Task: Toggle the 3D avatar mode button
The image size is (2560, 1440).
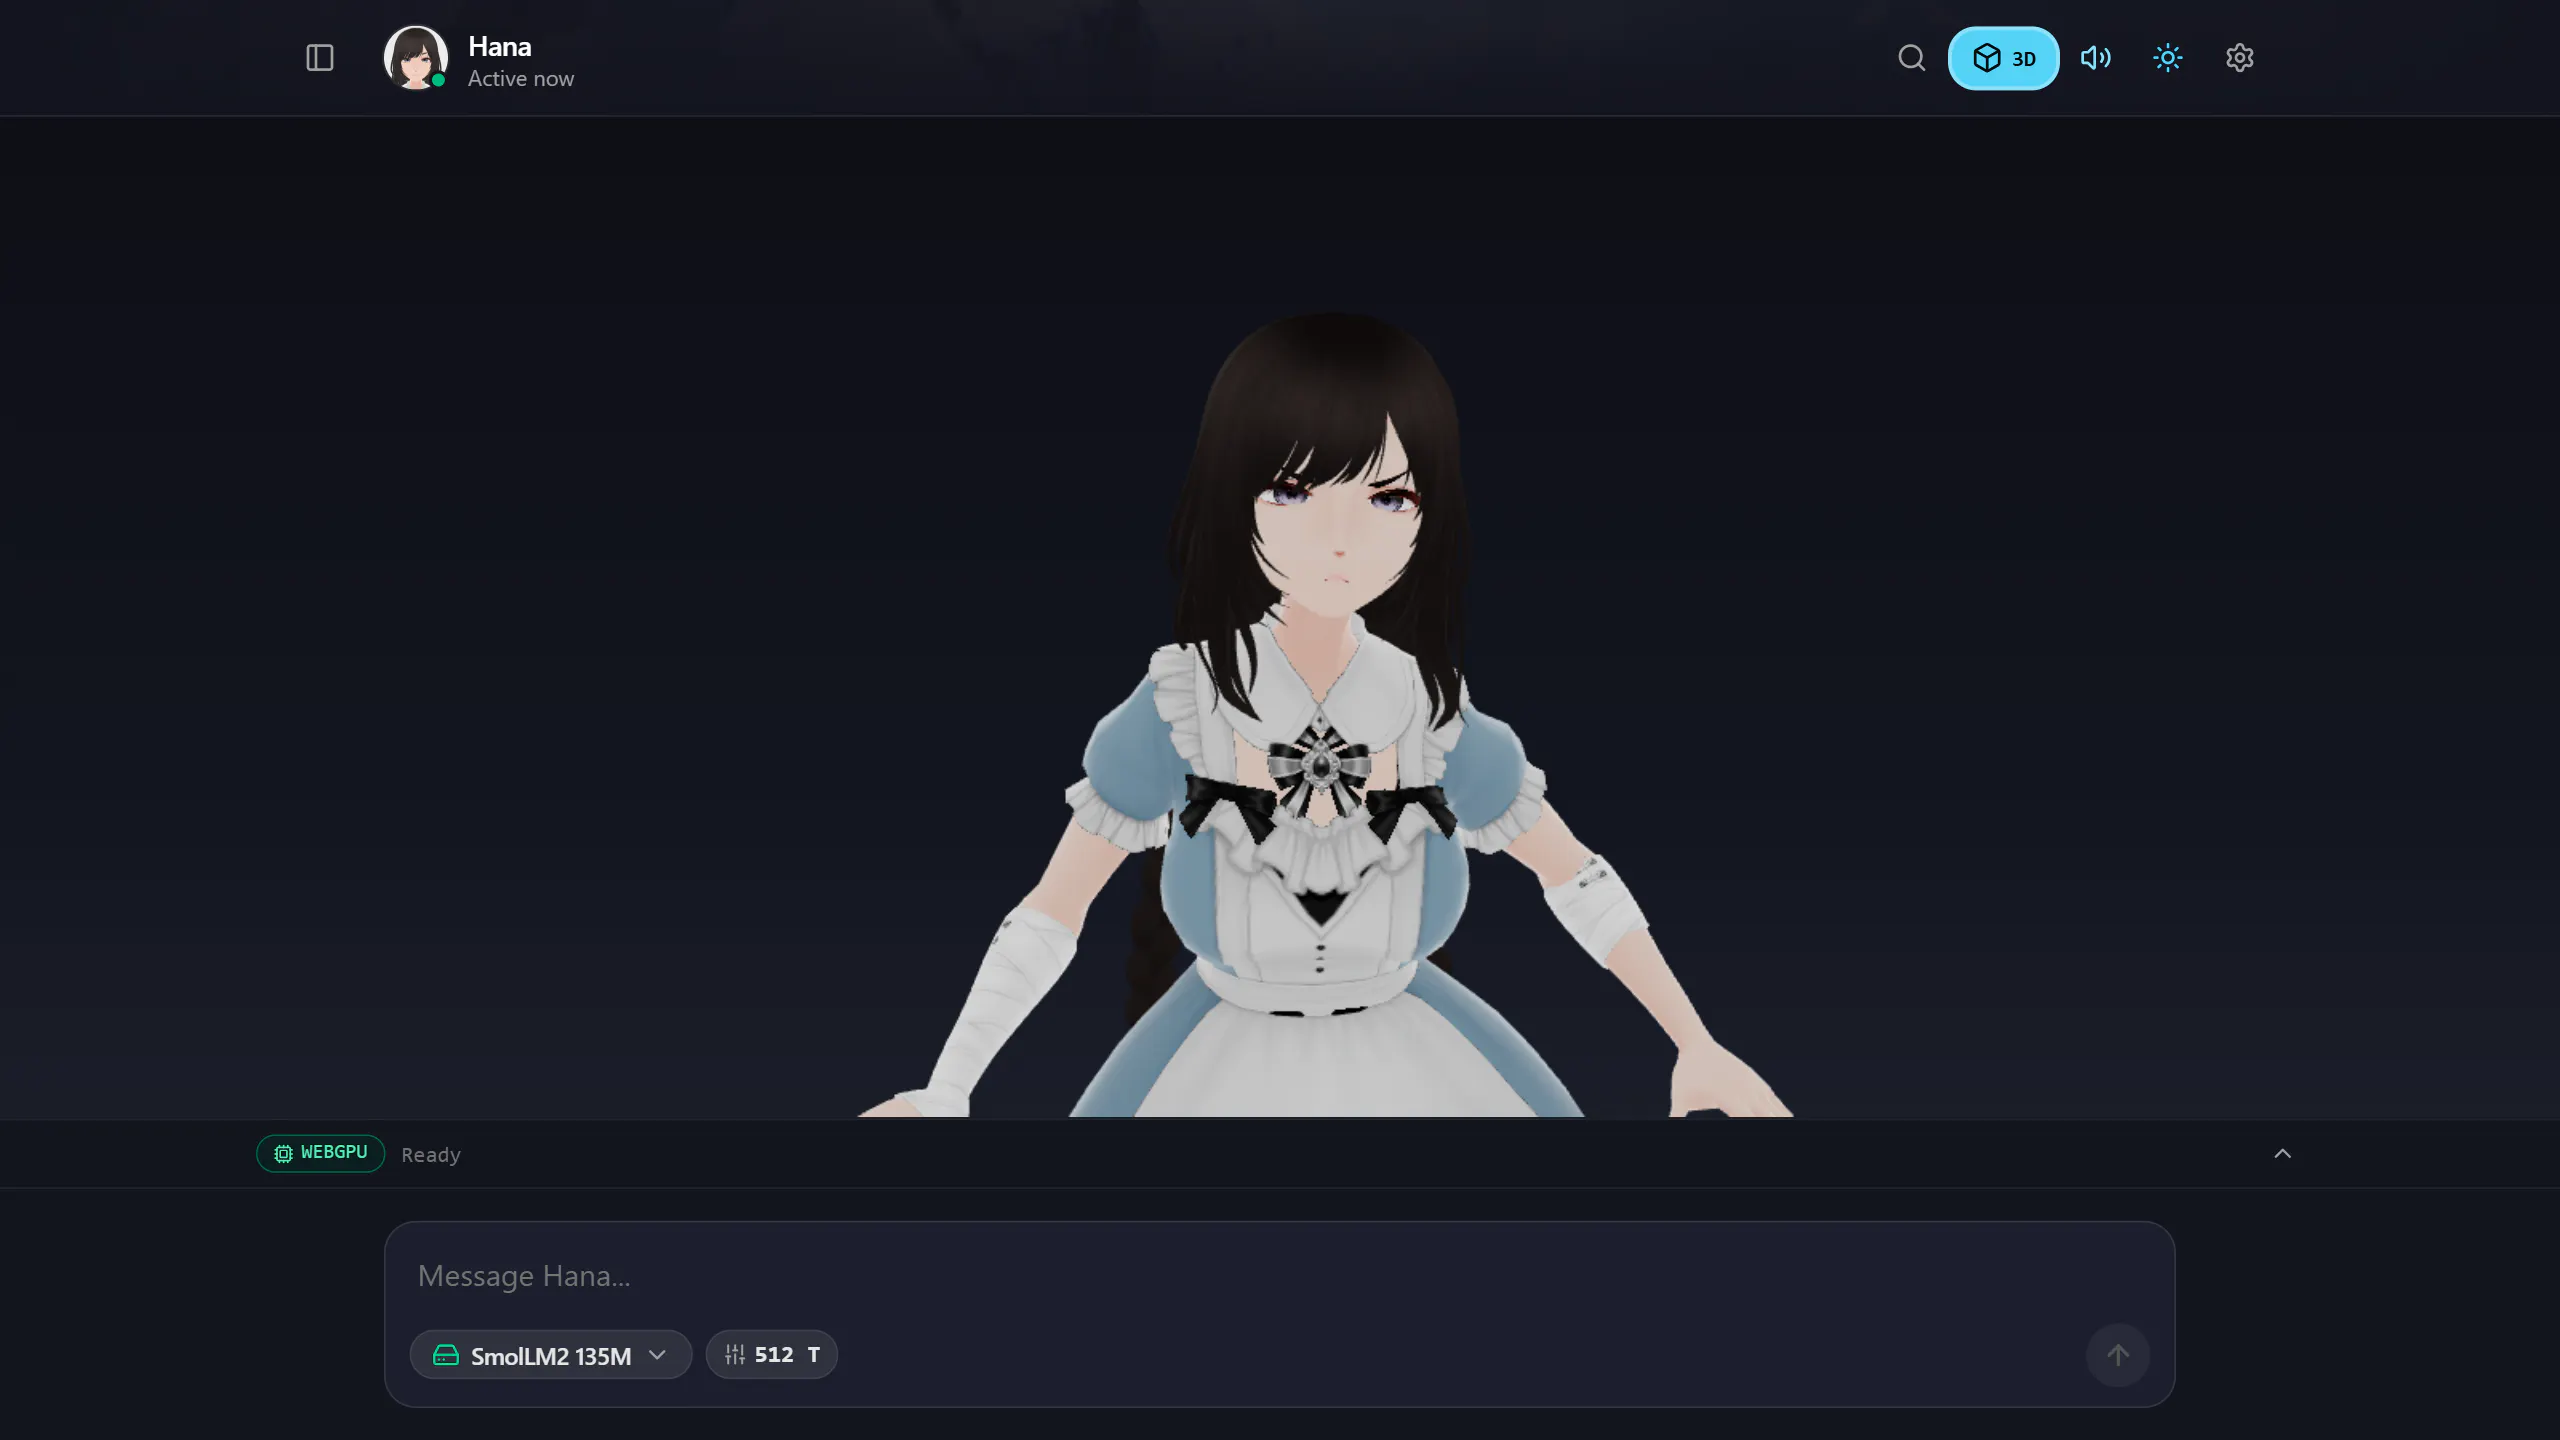Action: click(x=2003, y=58)
